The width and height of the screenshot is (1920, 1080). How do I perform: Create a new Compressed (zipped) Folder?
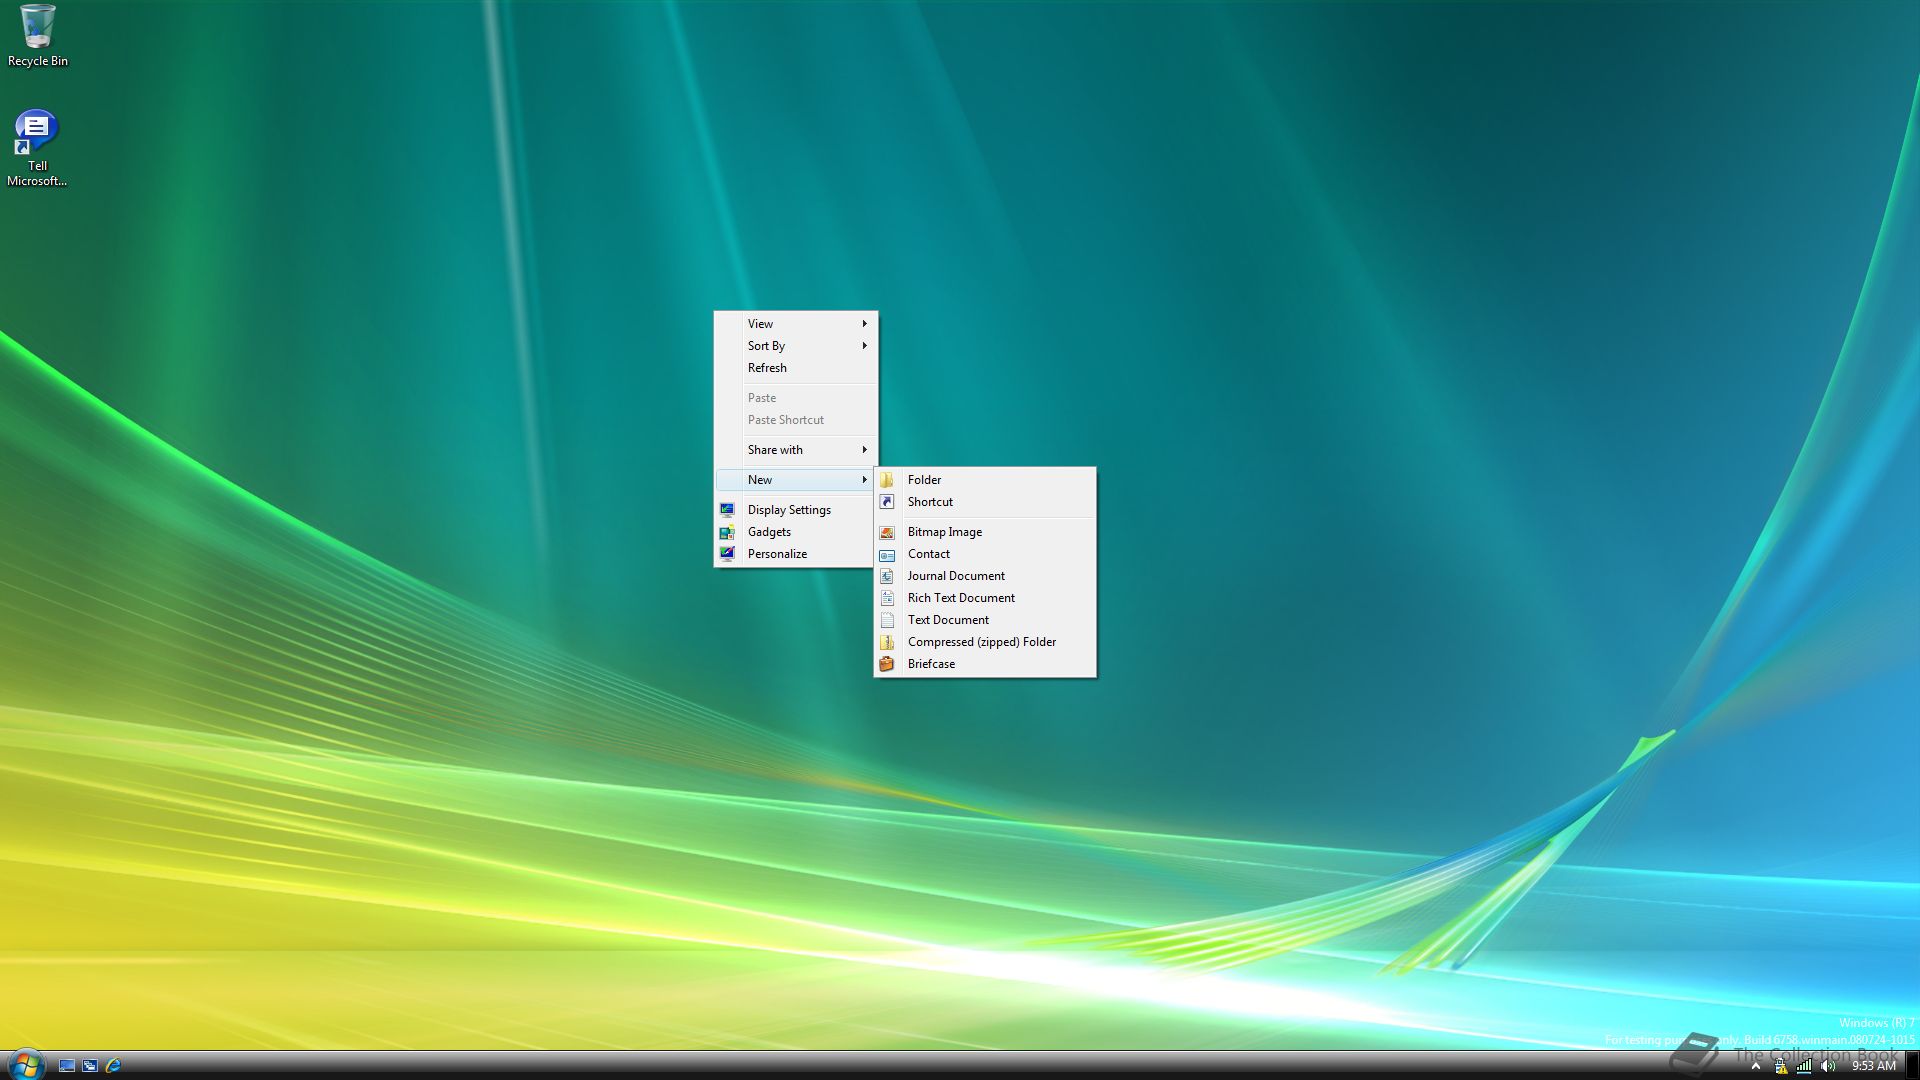985,642
